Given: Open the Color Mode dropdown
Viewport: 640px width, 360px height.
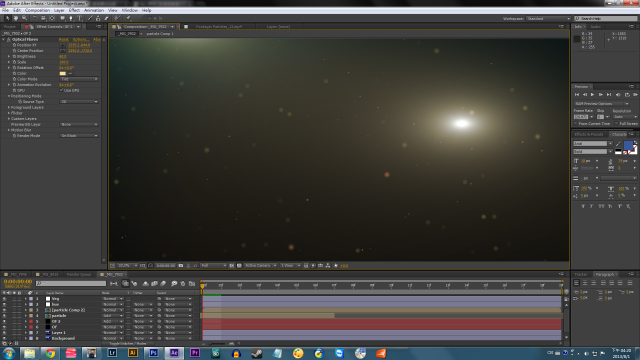Looking at the screenshot, I should click(x=79, y=79).
